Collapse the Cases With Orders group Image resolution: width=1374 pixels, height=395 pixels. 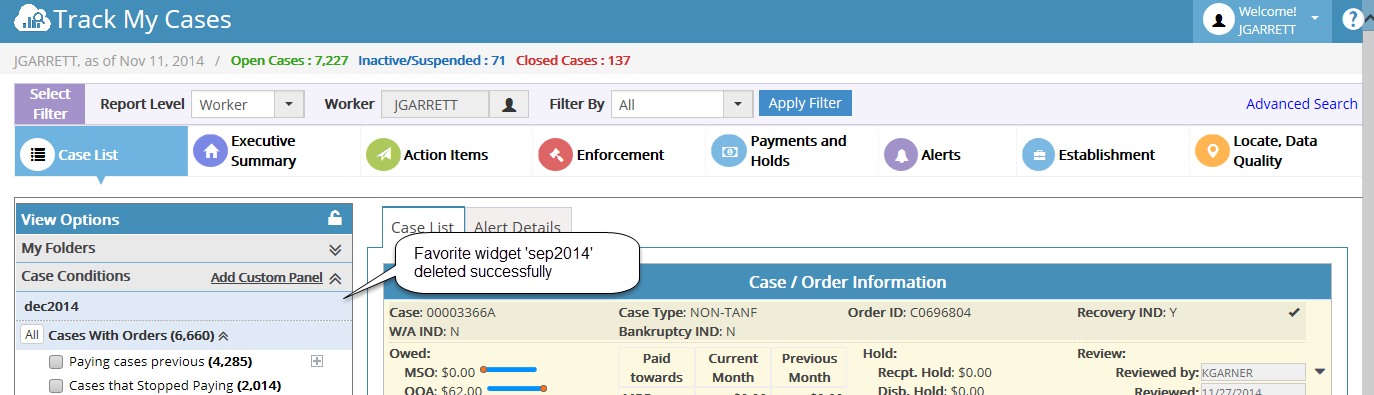coord(223,336)
